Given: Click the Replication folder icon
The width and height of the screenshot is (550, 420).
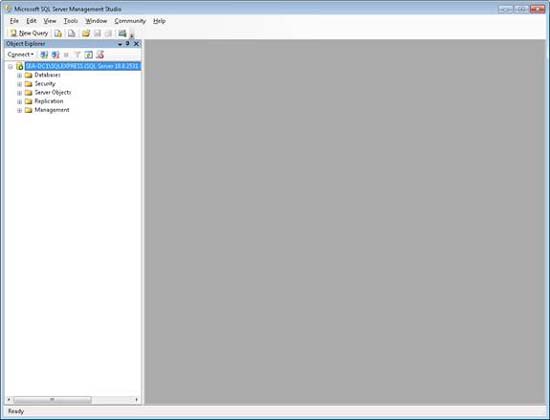Looking at the screenshot, I should coord(28,101).
